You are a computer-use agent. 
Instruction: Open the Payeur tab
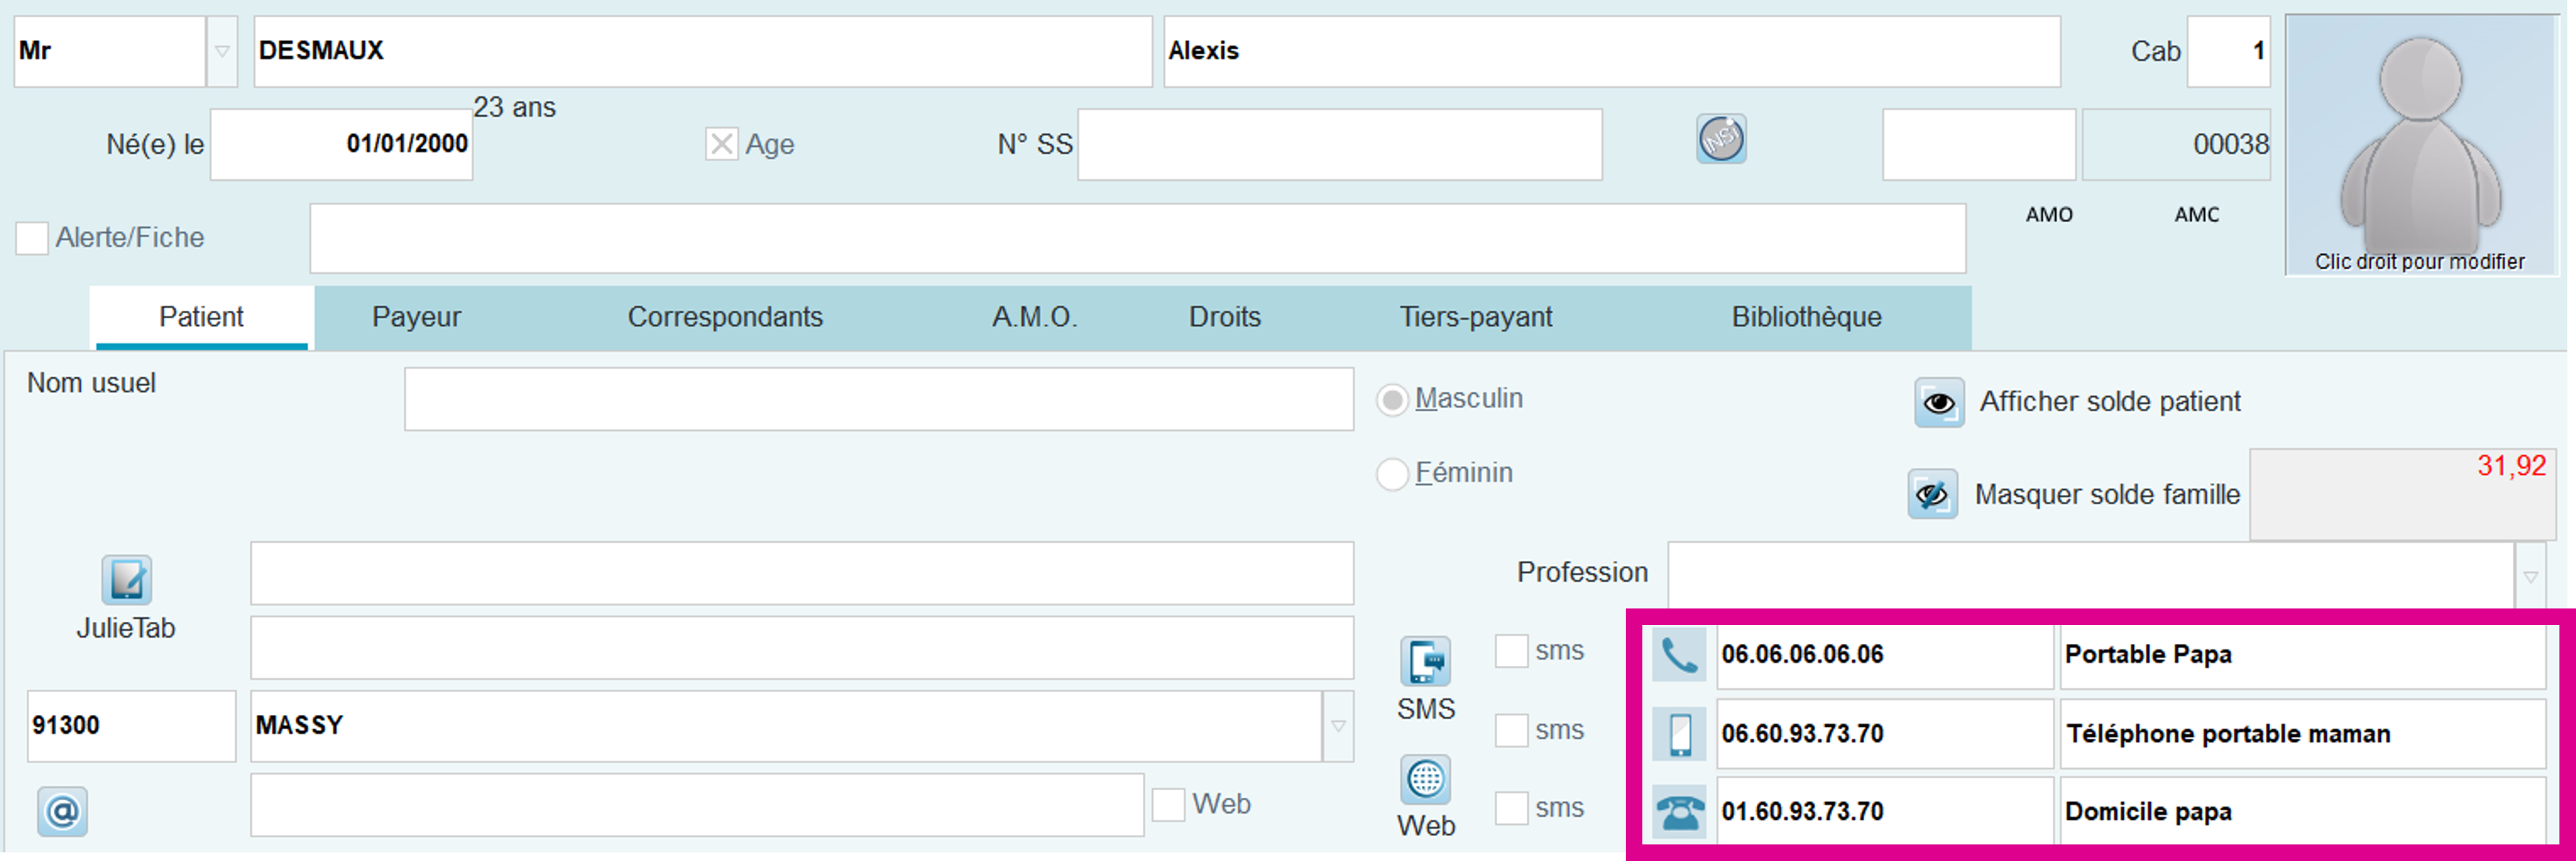coord(416,317)
